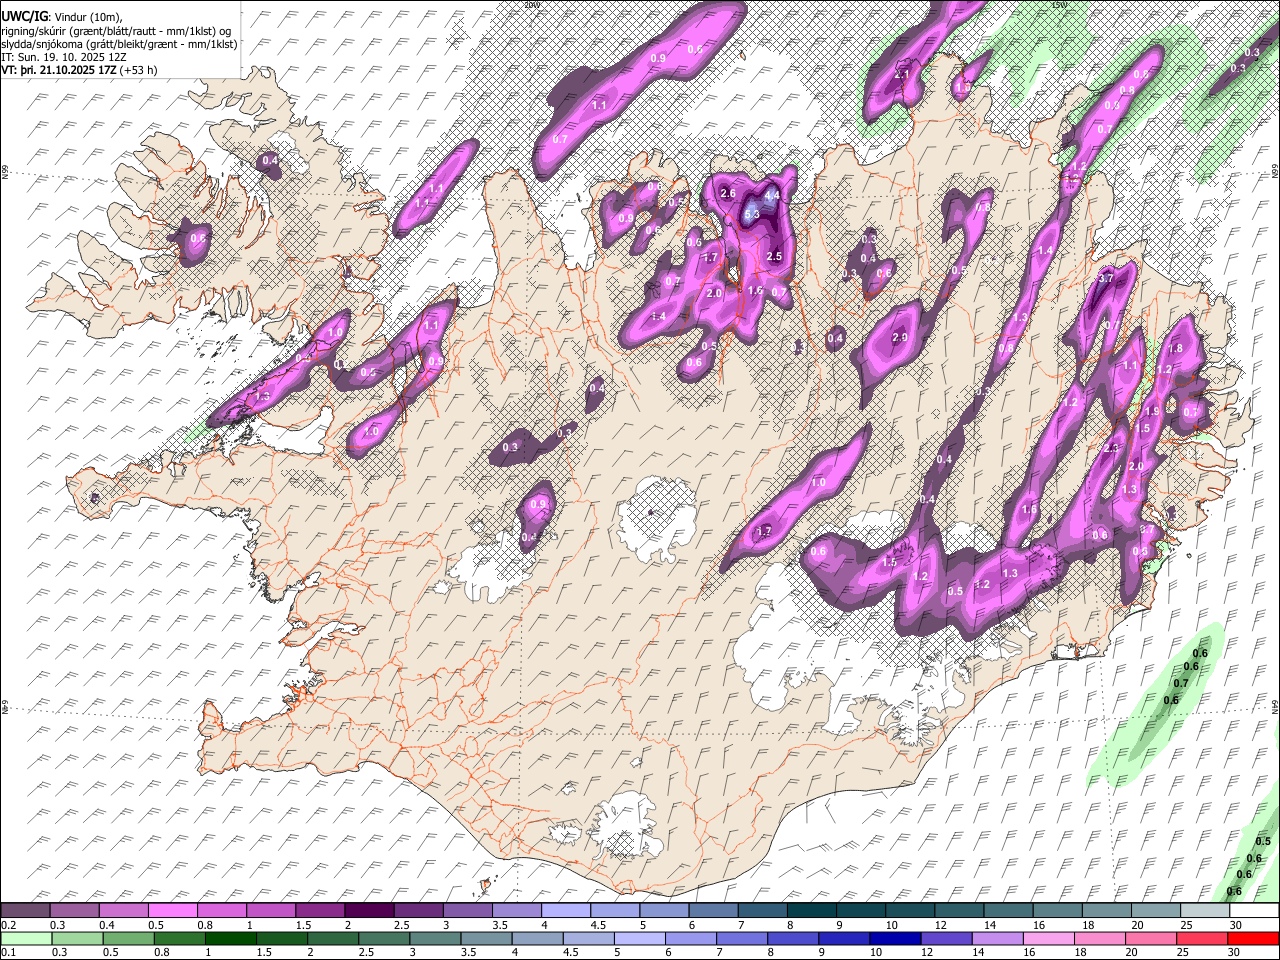Click the bright red swatch ending the lower legend
This screenshot has height=960, width=1280.
[1252, 939]
